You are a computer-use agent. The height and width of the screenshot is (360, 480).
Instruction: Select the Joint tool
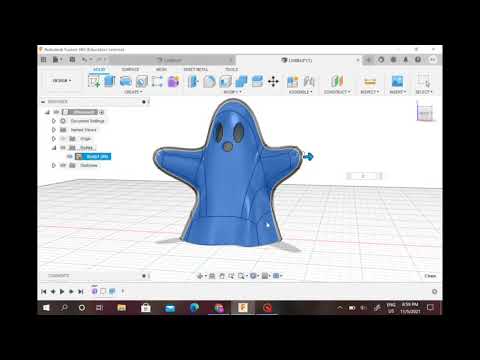309,81
